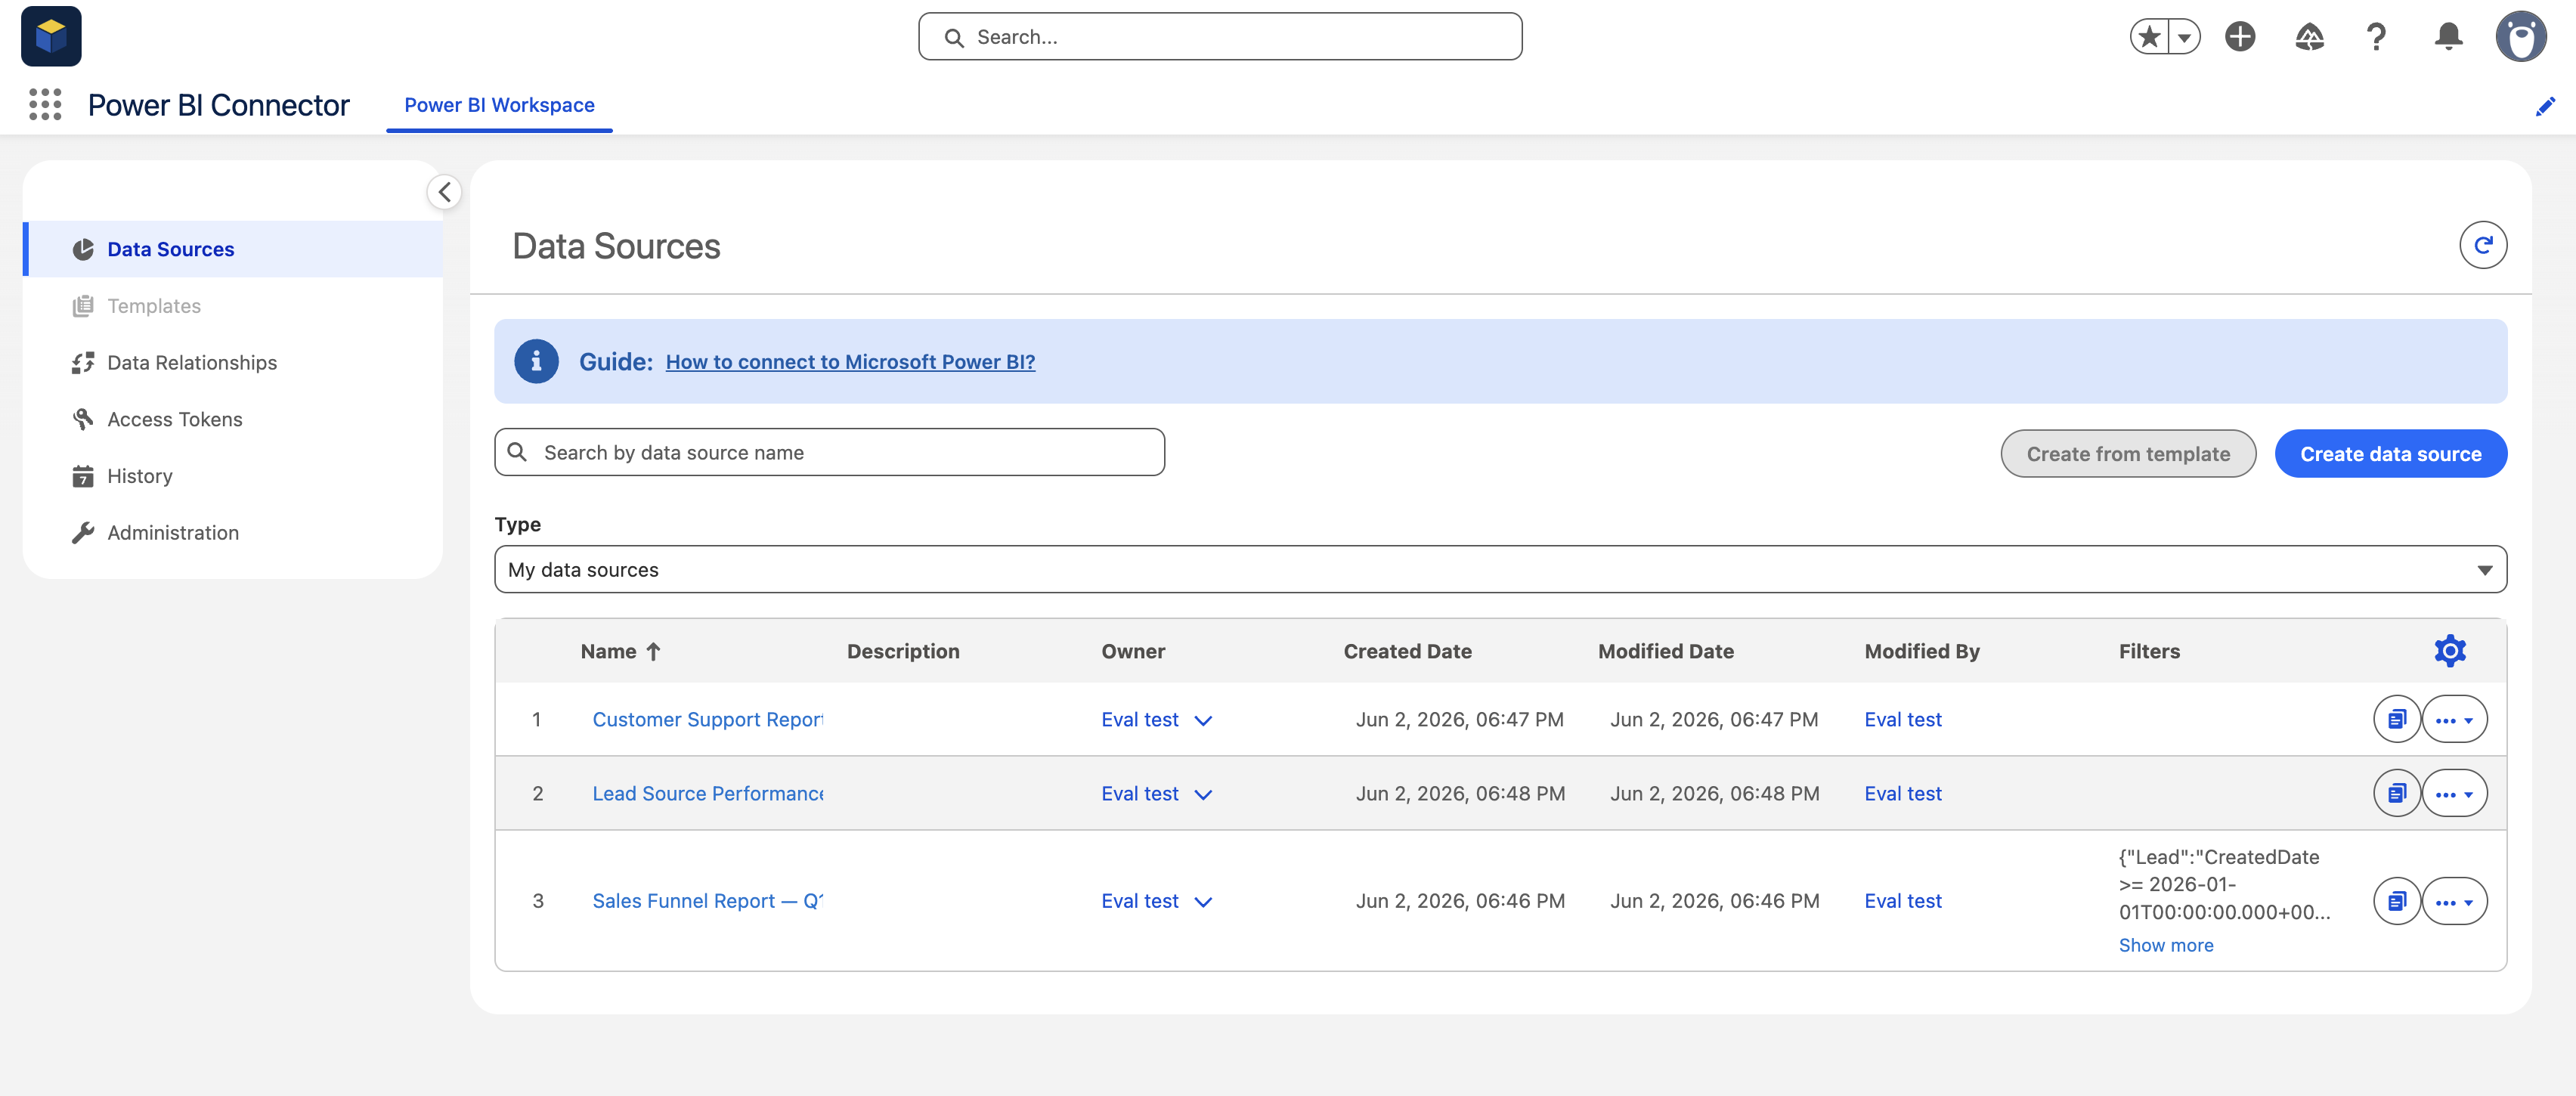Click created date Jun 2, 2026, 06:47 PM

1459,719
